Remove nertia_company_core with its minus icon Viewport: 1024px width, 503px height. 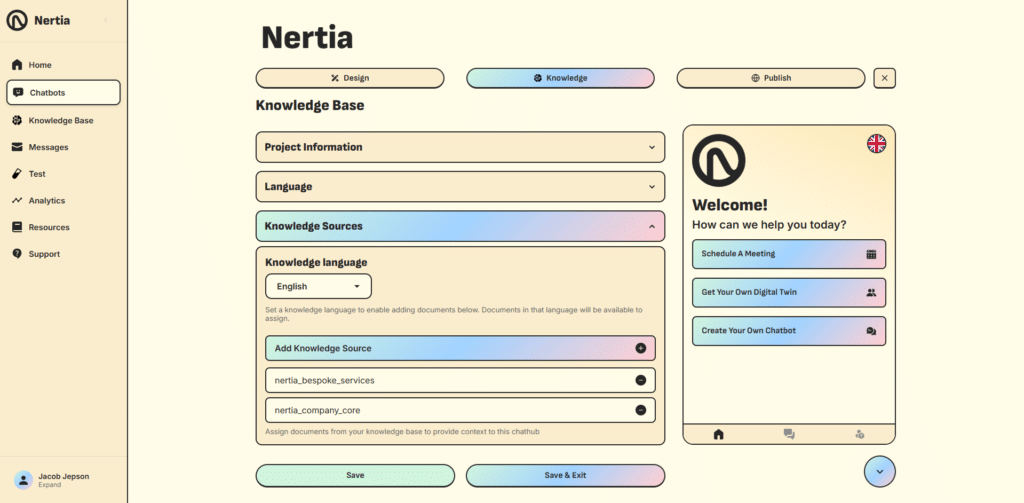point(641,410)
